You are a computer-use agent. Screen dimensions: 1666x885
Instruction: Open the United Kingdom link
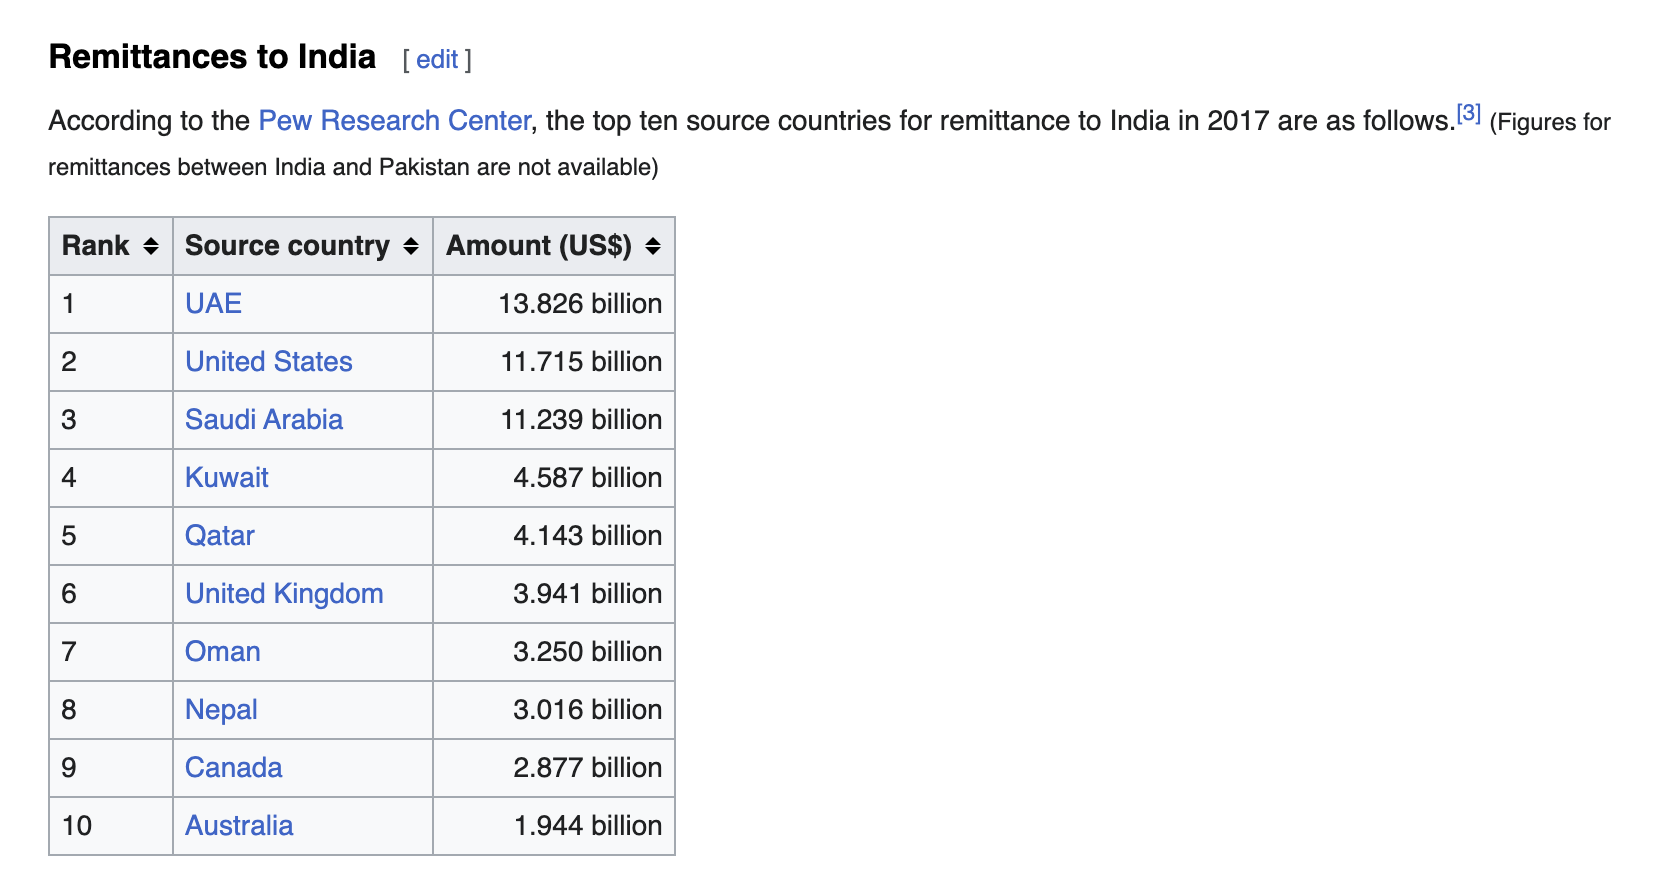click(x=284, y=594)
